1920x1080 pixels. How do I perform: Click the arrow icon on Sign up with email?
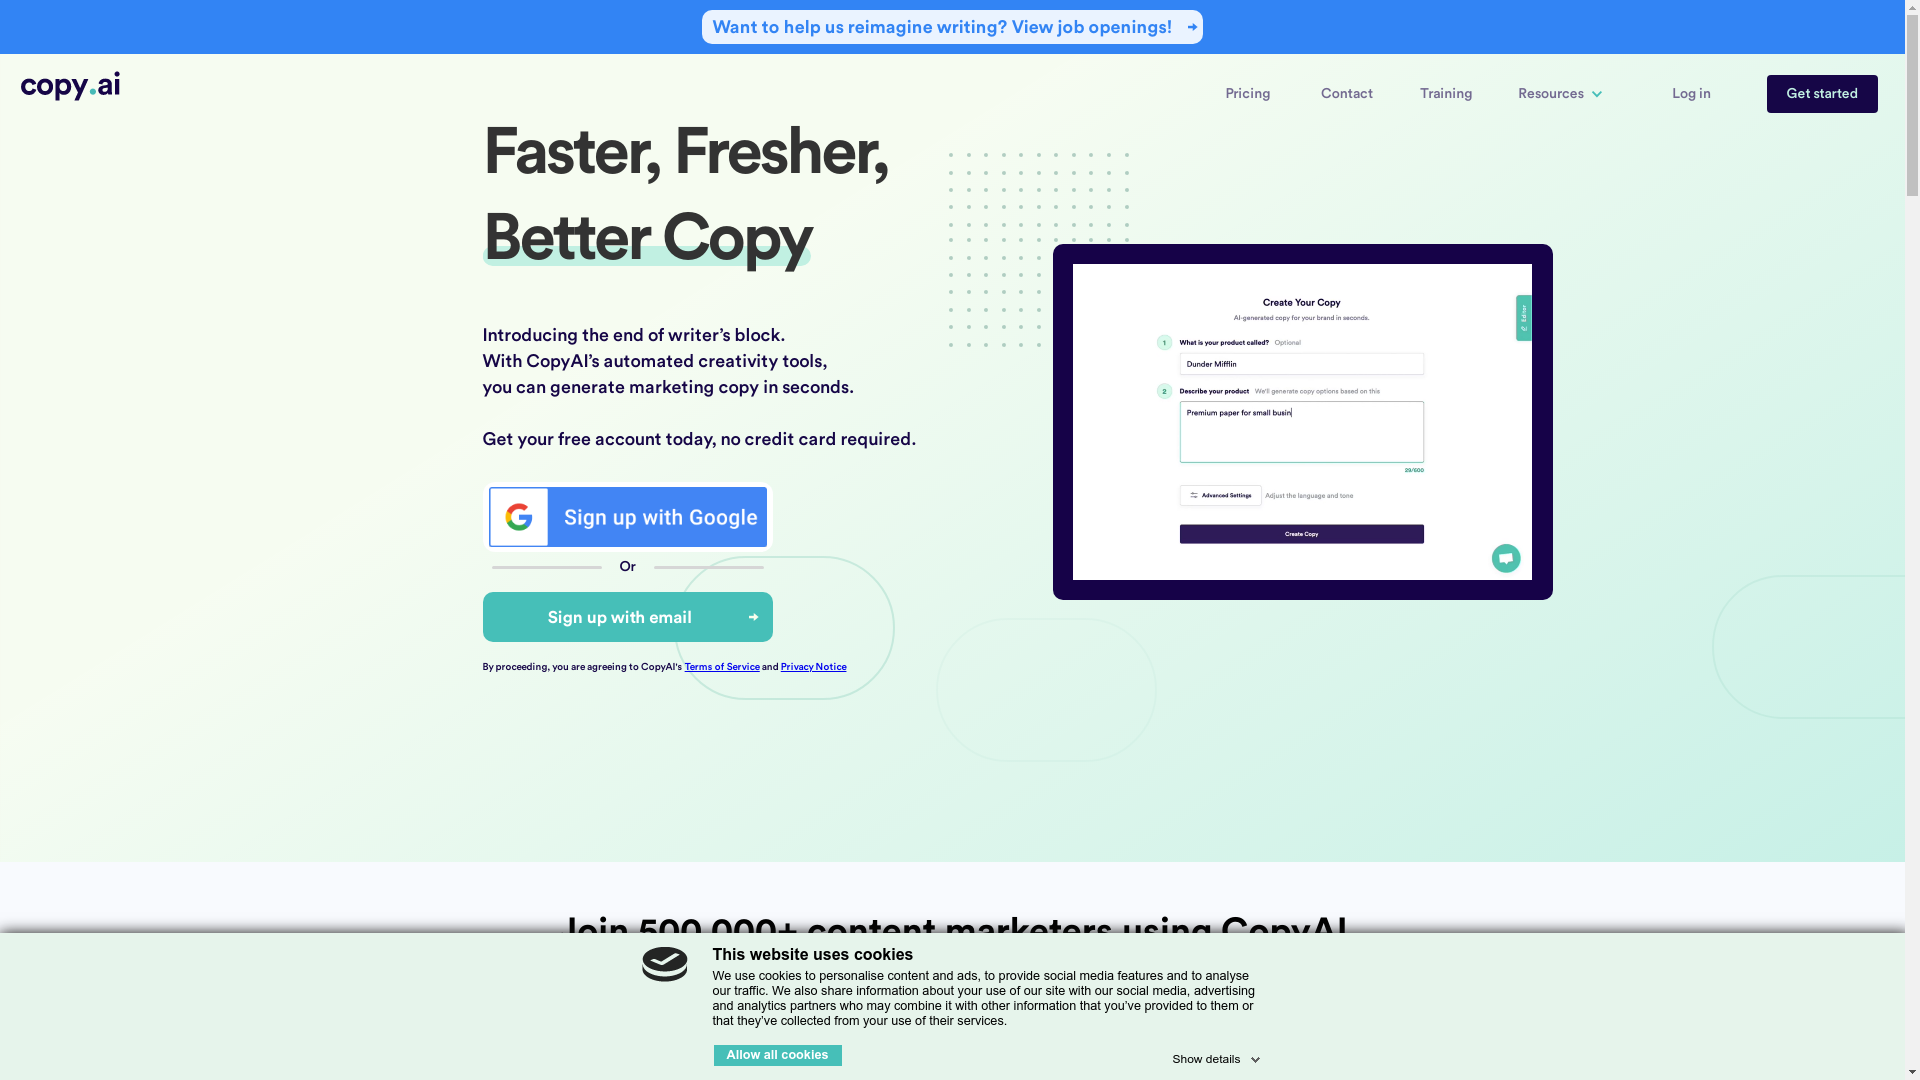pos(753,616)
